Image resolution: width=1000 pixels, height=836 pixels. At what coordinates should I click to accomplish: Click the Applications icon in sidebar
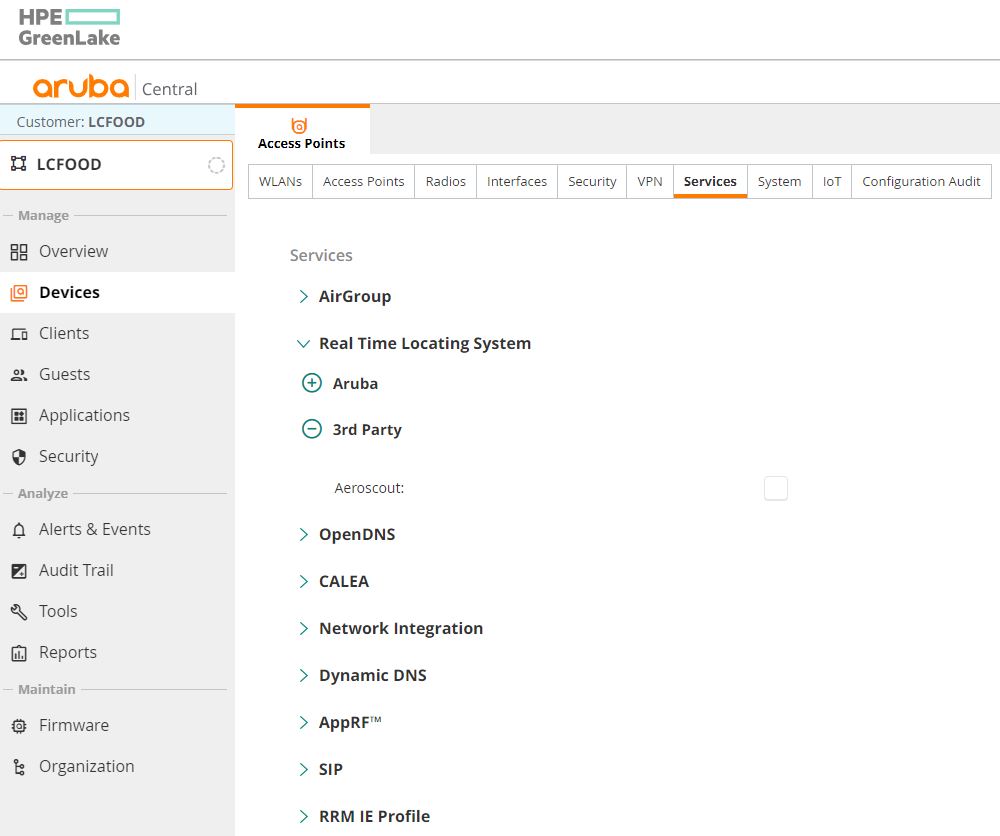(x=19, y=416)
